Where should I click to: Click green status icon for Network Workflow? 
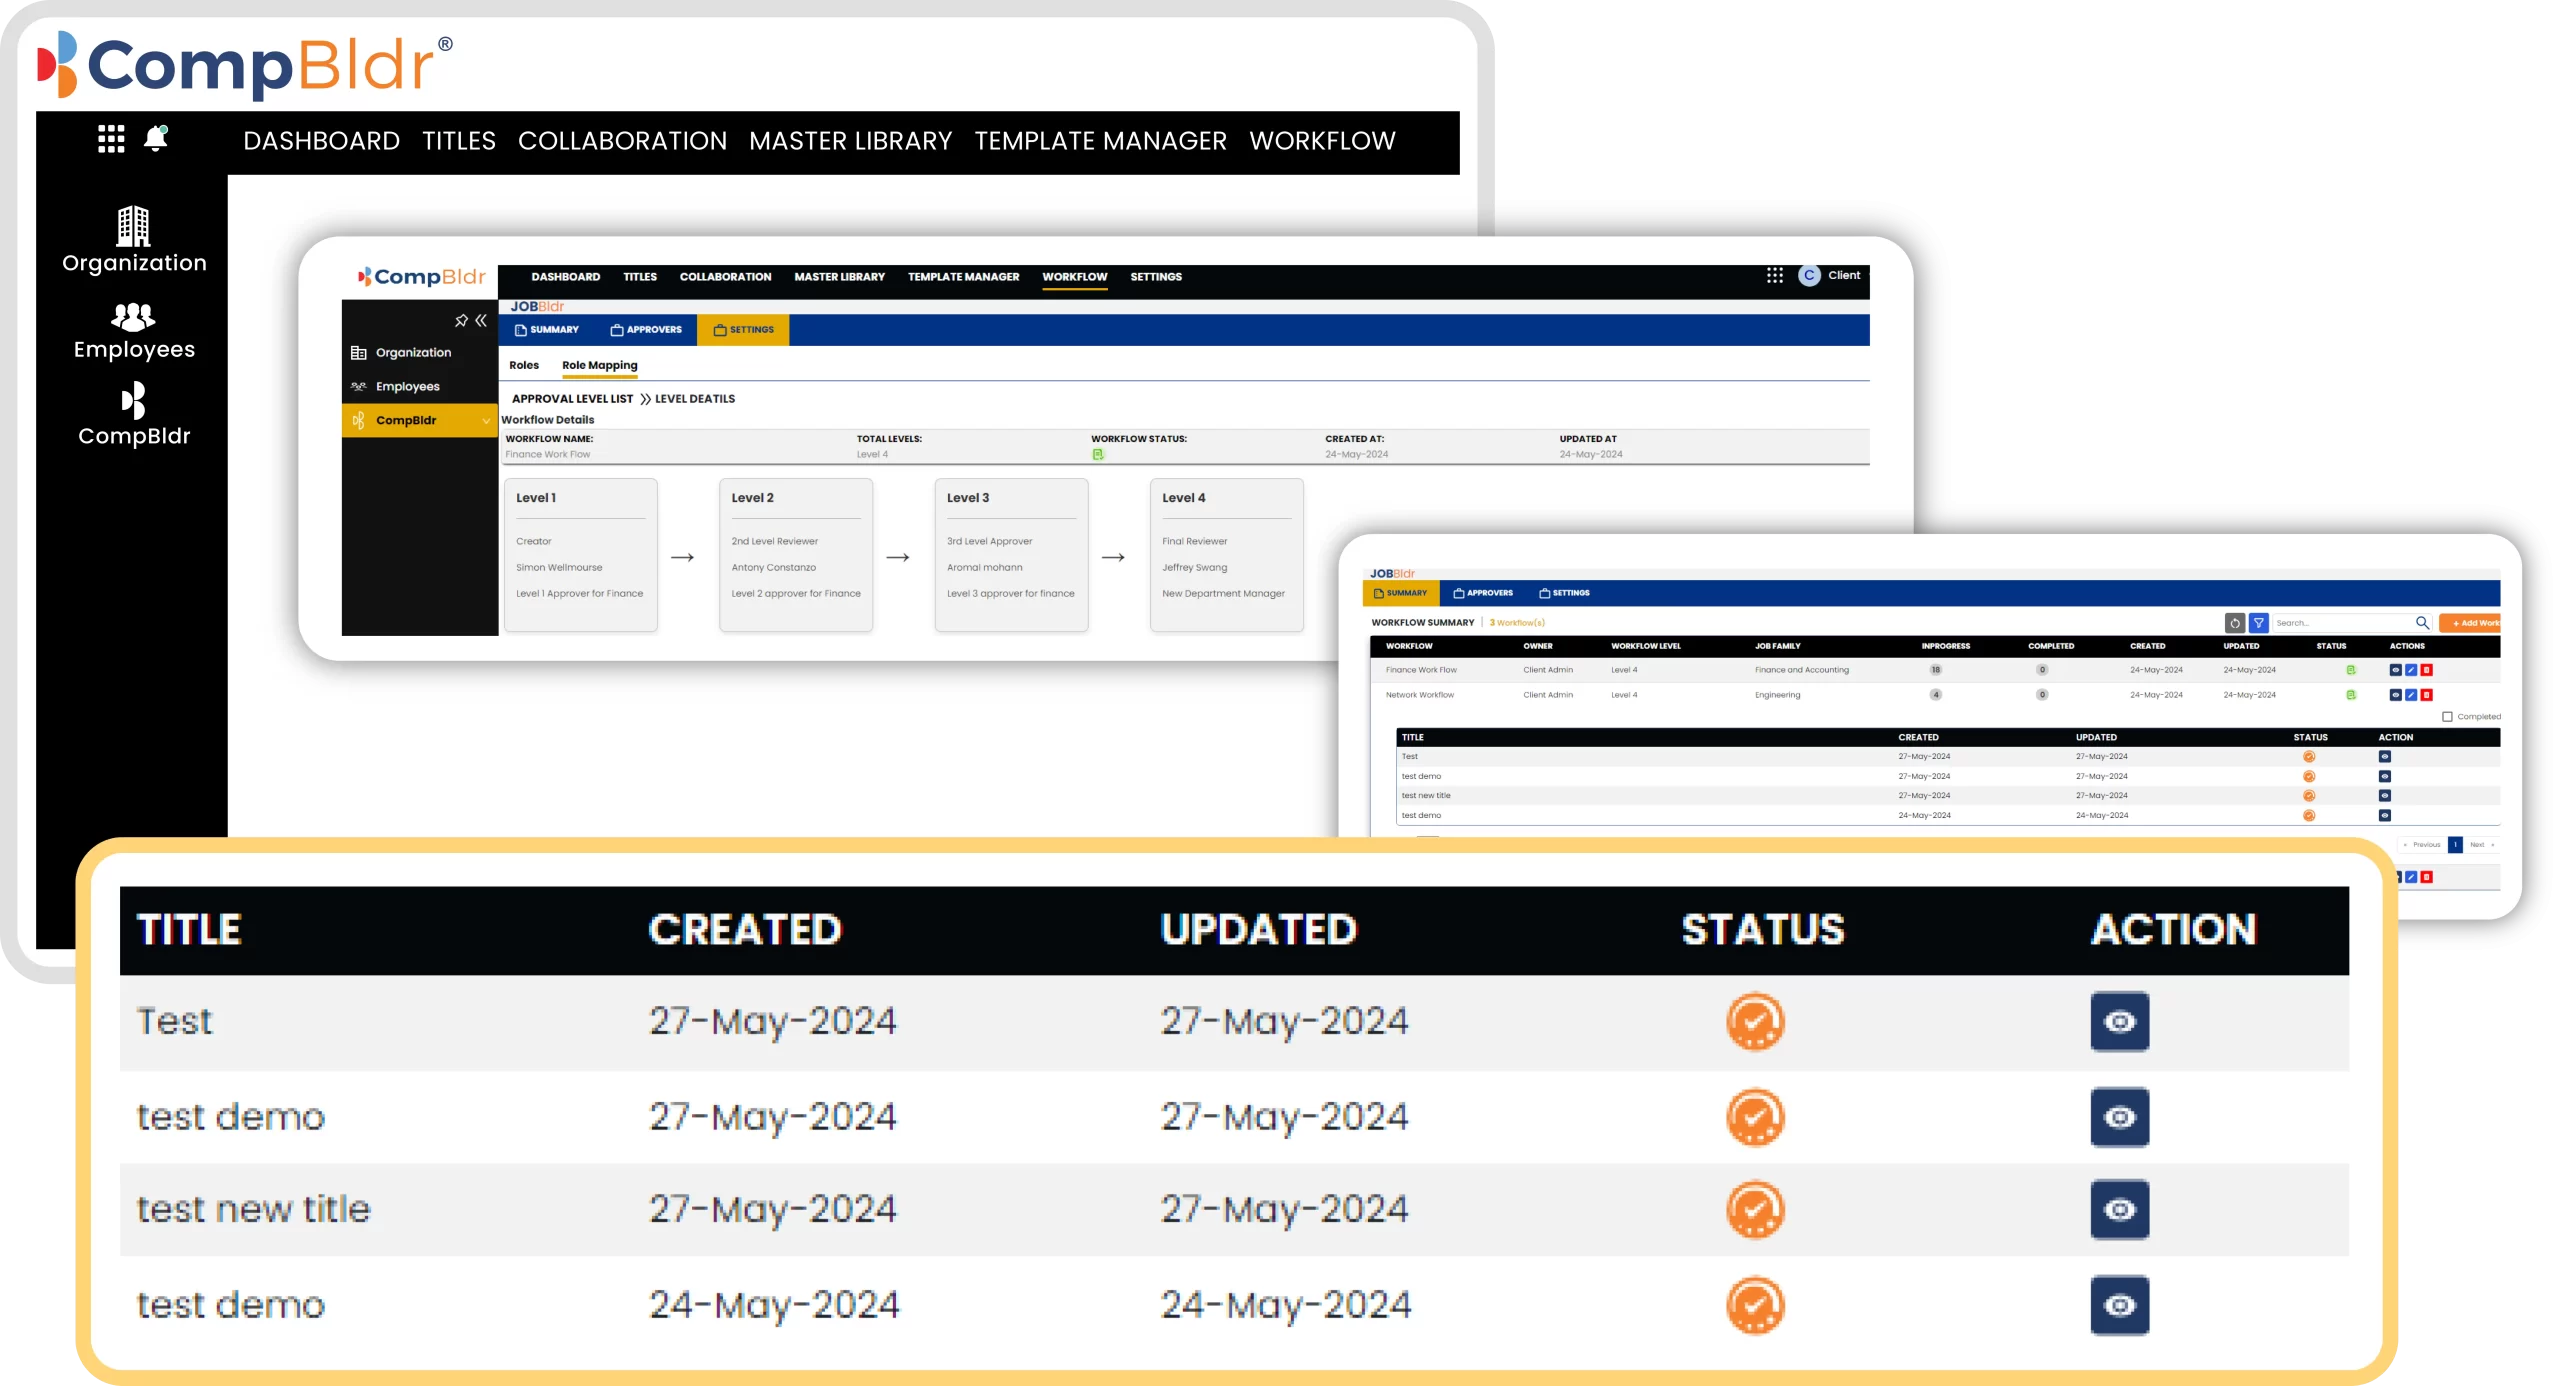coord(2351,695)
